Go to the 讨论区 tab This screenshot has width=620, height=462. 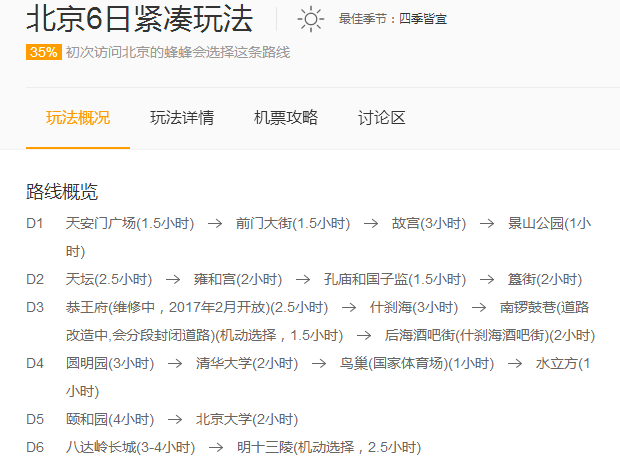[x=382, y=118]
